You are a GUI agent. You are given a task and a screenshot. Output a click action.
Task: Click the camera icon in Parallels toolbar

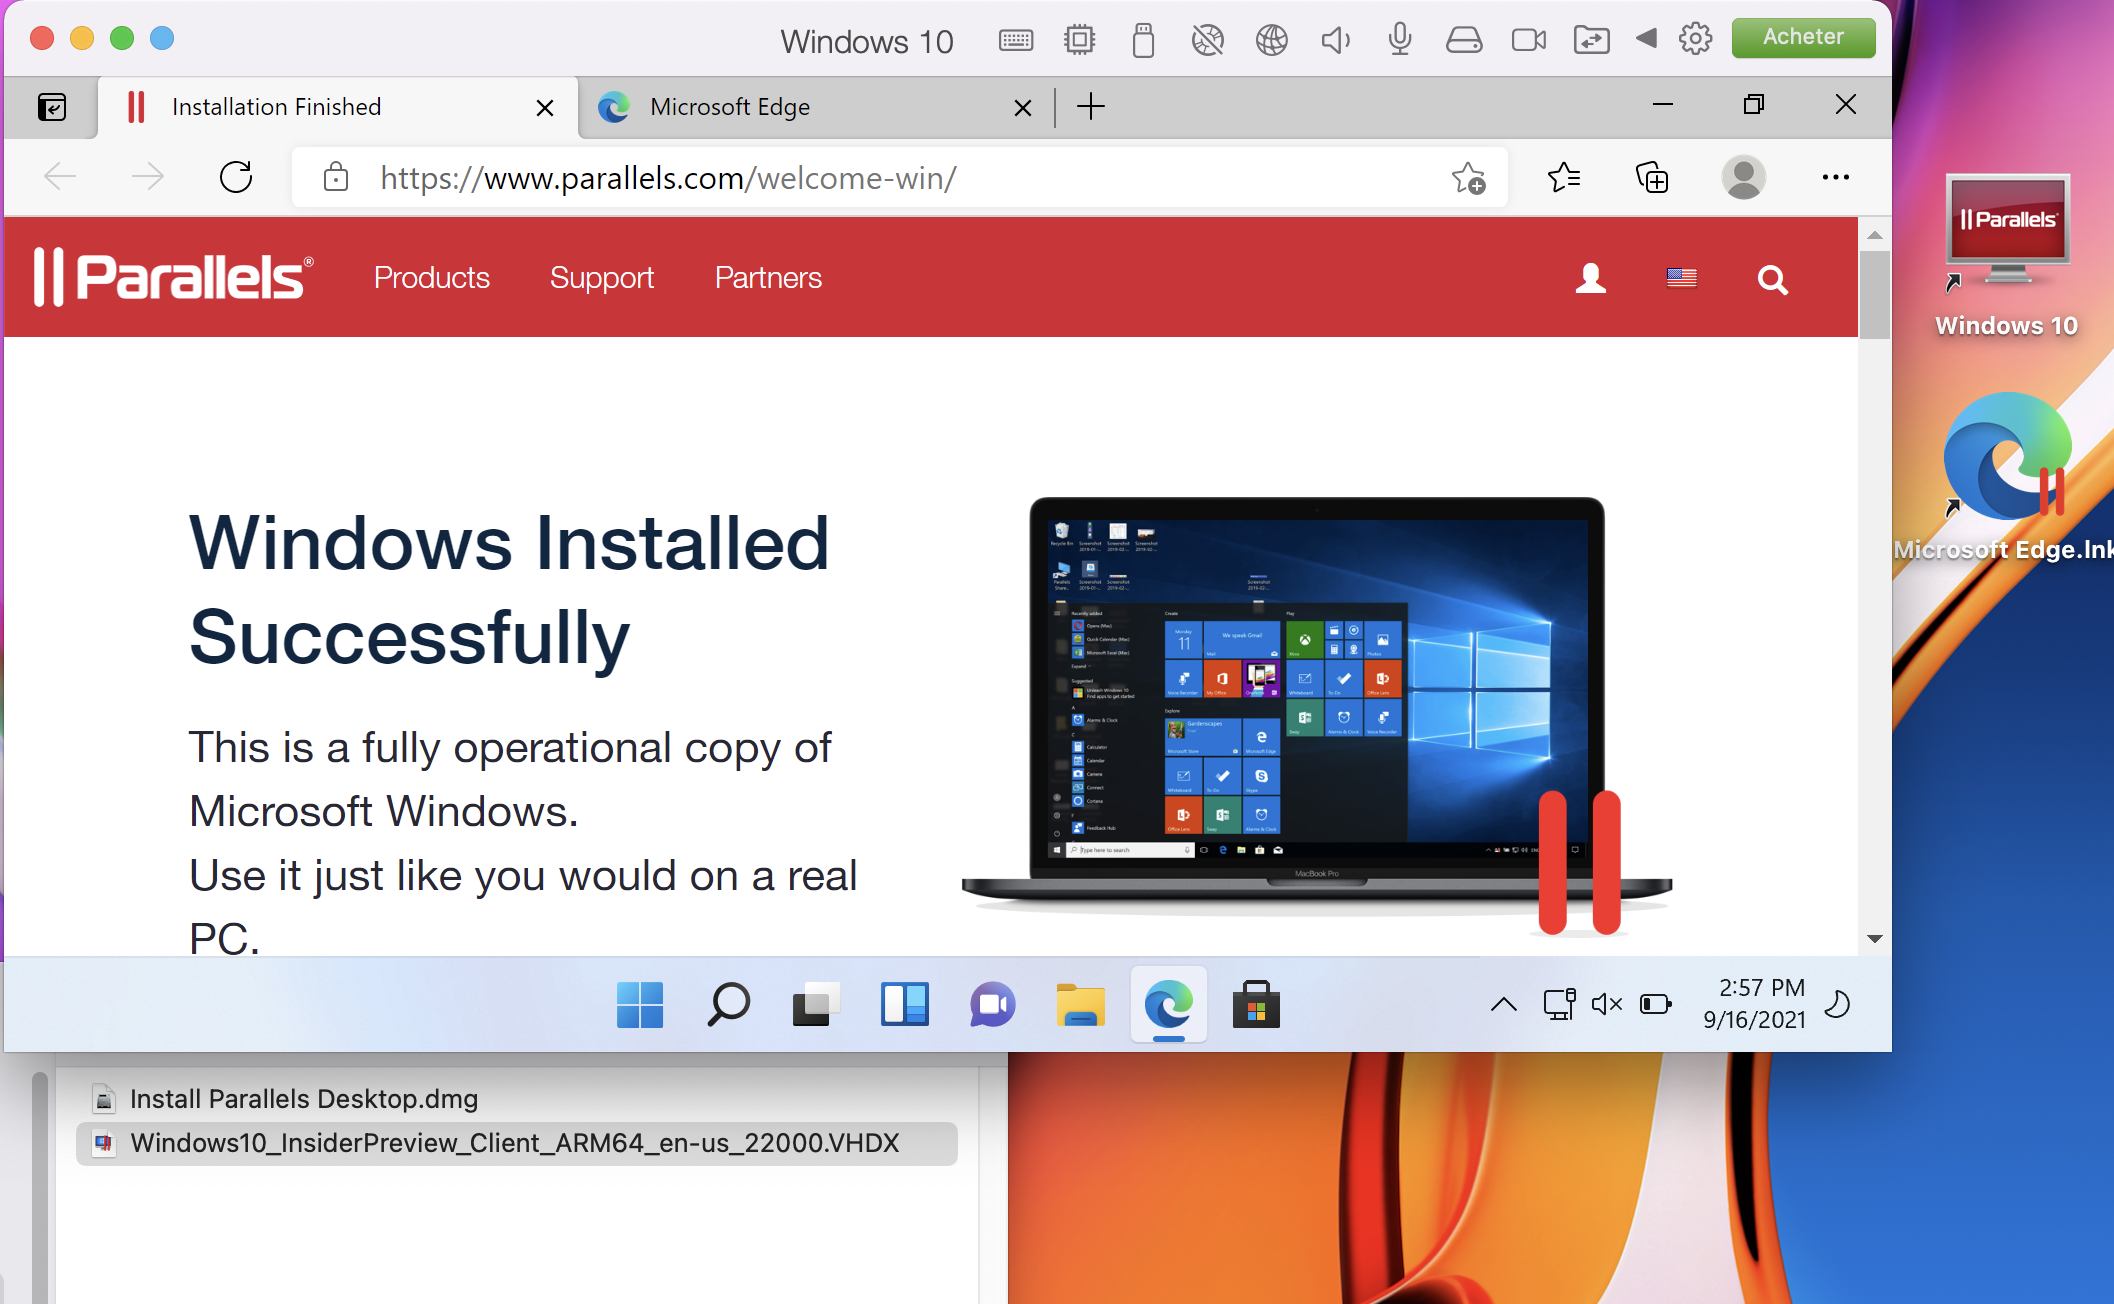tap(1528, 40)
